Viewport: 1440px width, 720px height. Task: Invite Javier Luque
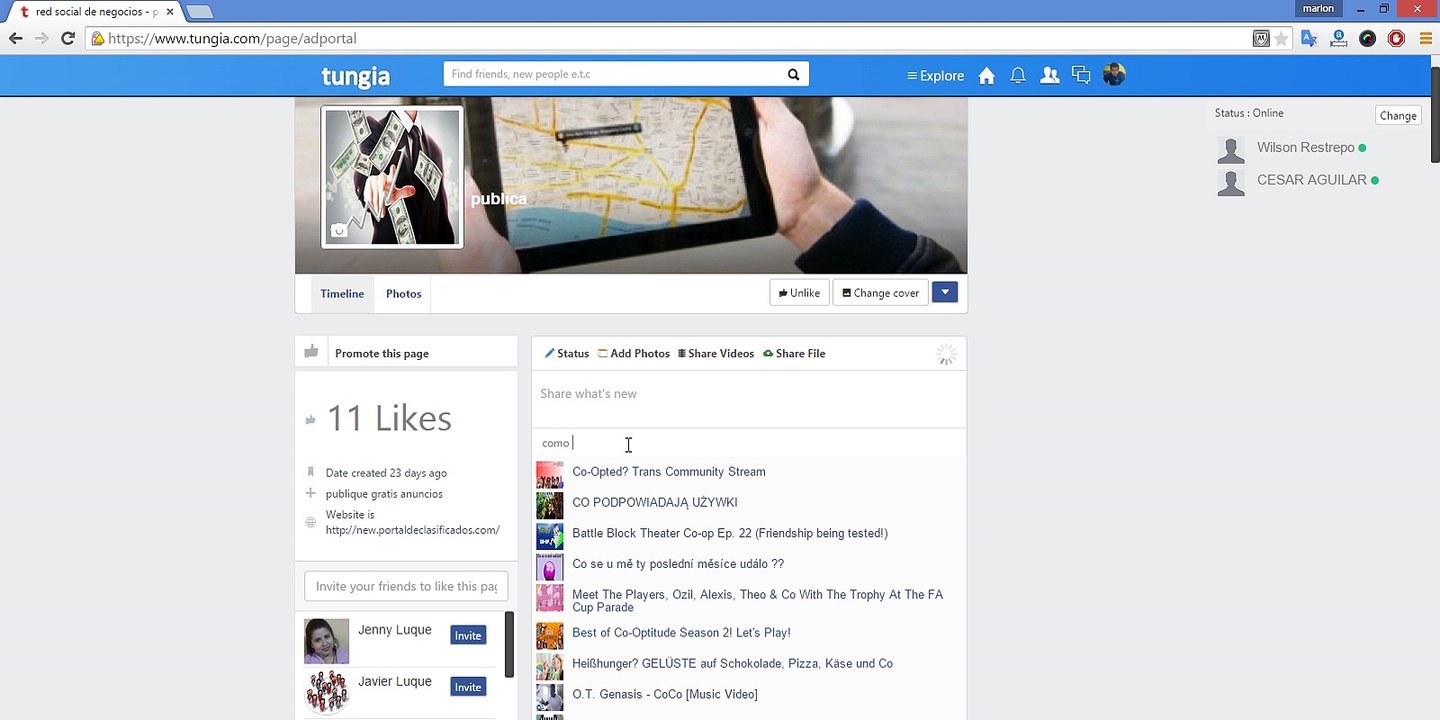pyautogui.click(x=468, y=687)
